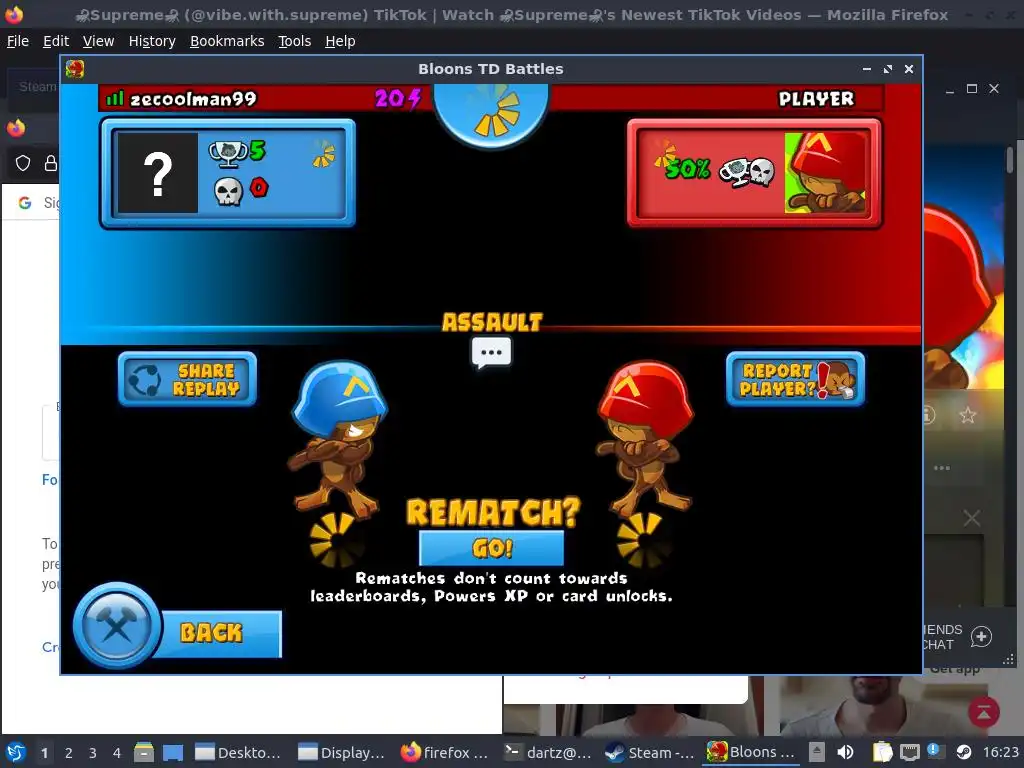Switch to the firefox taskbar window
The image size is (1024, 768).
(444, 753)
